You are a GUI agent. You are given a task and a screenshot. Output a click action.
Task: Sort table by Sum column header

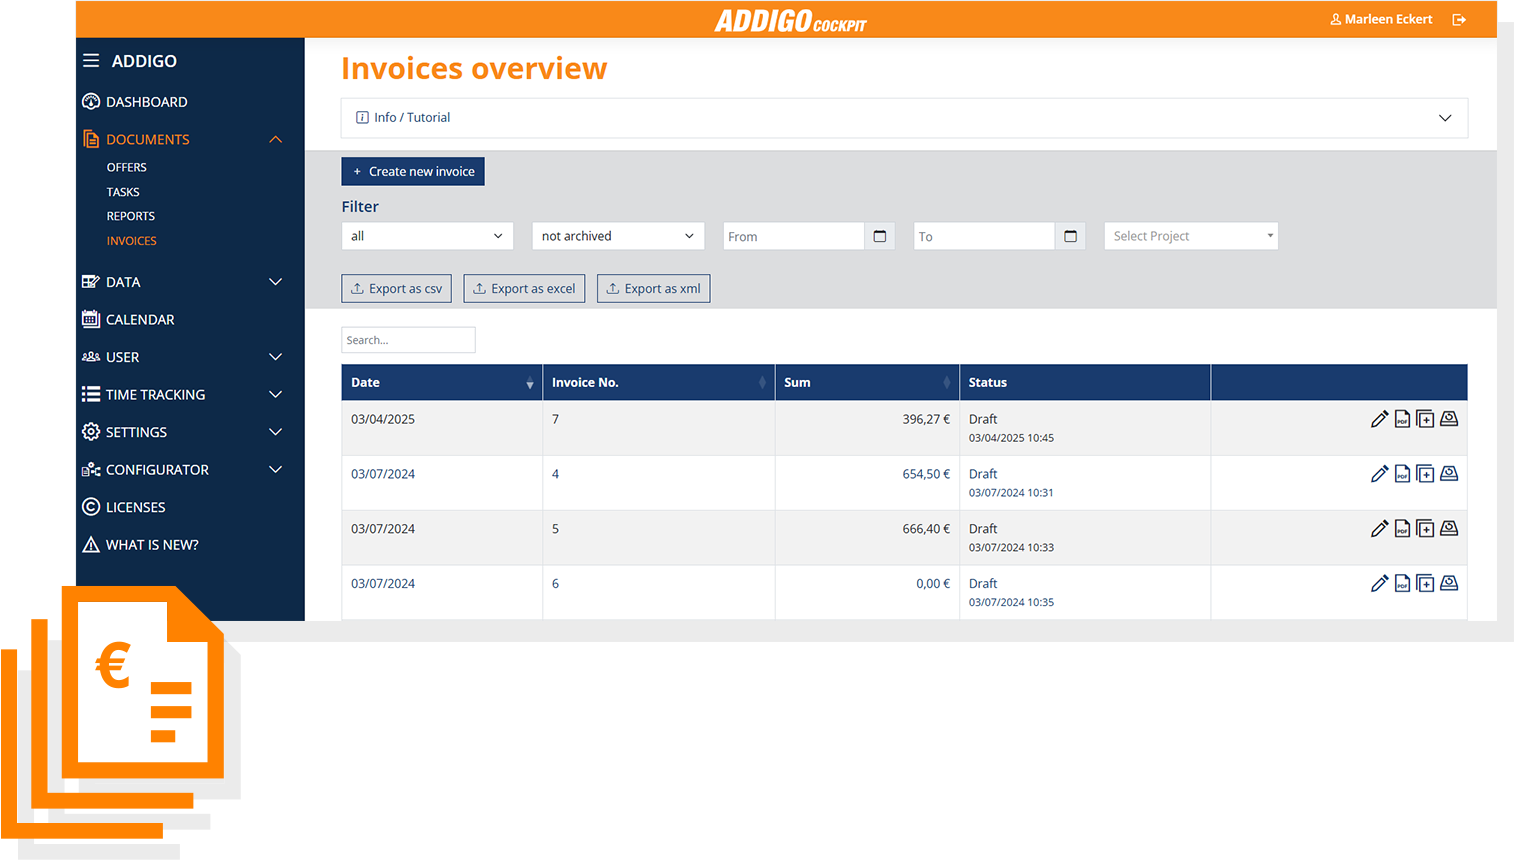click(x=867, y=383)
